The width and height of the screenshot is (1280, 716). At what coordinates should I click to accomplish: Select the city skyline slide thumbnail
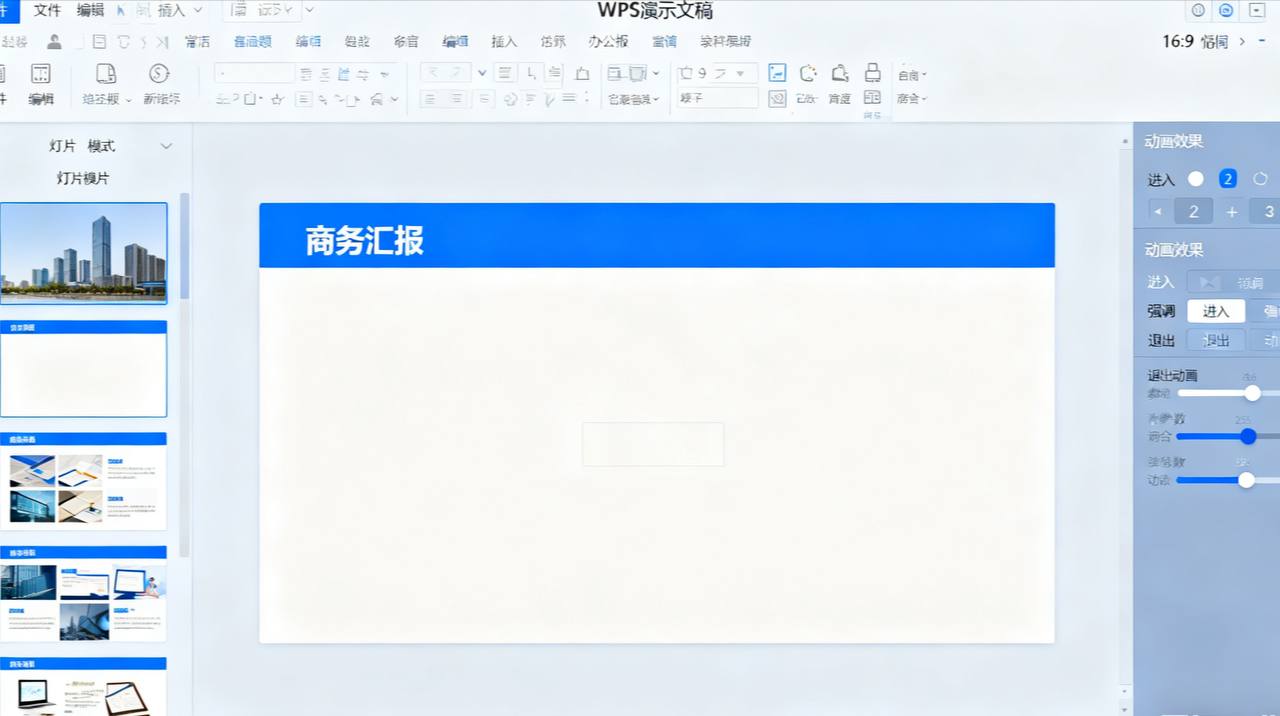(x=84, y=252)
